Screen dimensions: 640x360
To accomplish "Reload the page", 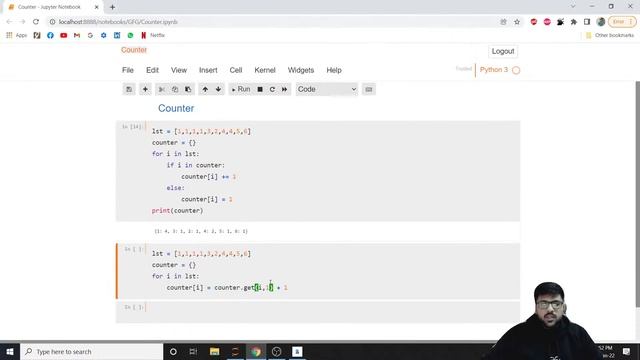I will [36, 22].
